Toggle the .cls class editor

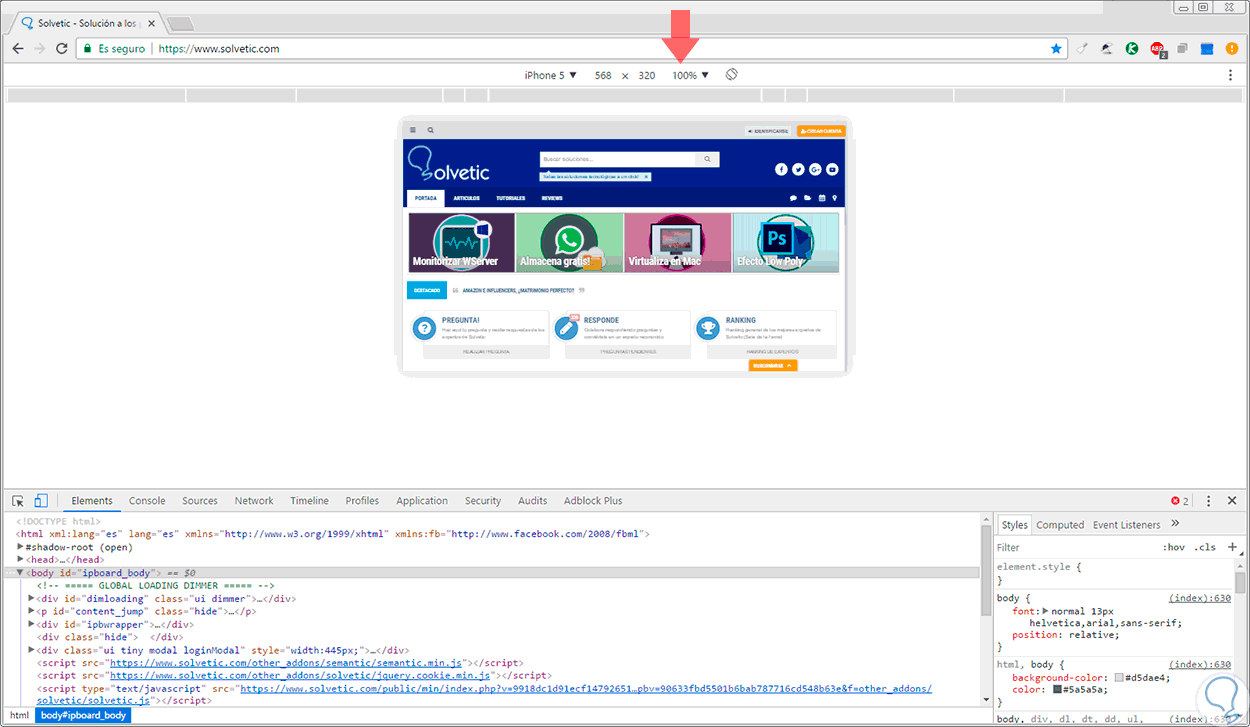click(x=1206, y=547)
